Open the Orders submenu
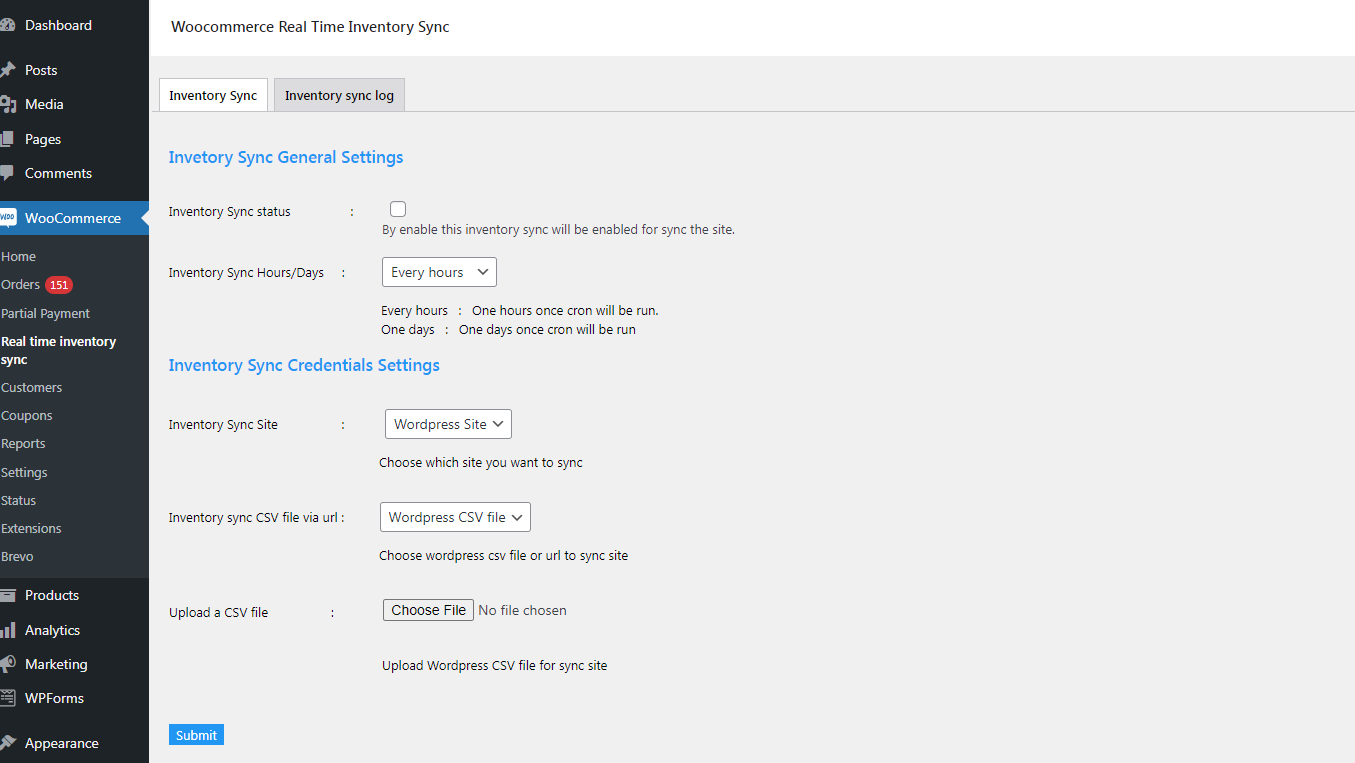Image resolution: width=1355 pixels, height=763 pixels. (20, 285)
